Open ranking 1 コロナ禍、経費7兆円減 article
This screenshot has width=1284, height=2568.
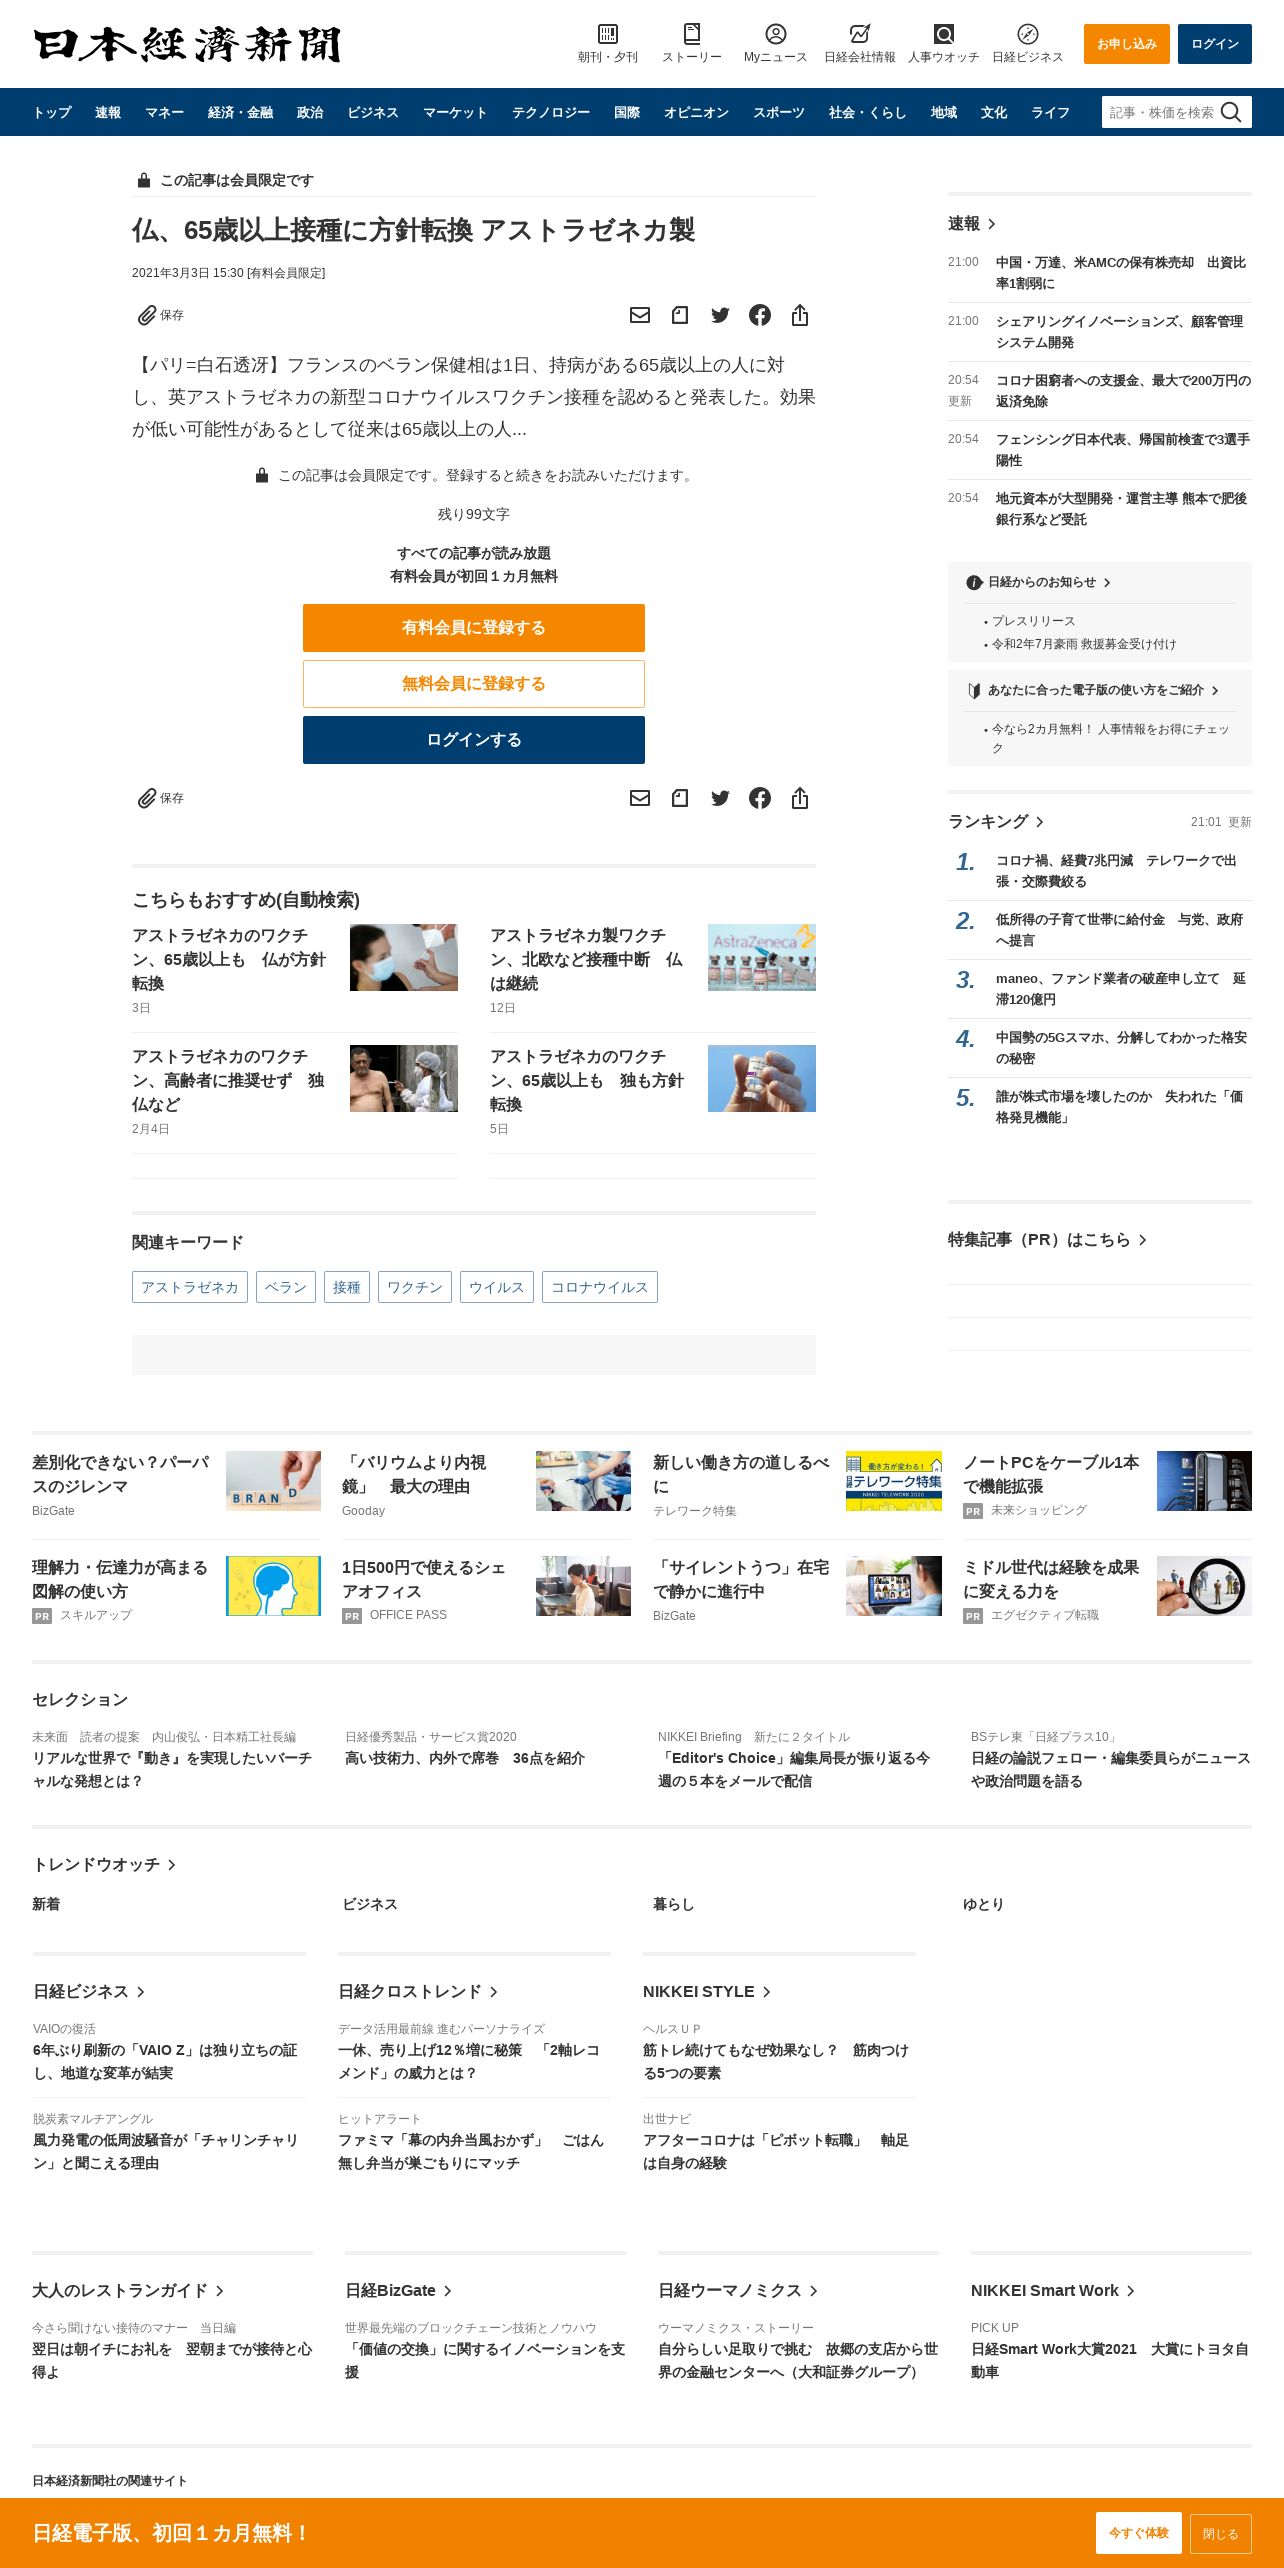coord(1116,871)
